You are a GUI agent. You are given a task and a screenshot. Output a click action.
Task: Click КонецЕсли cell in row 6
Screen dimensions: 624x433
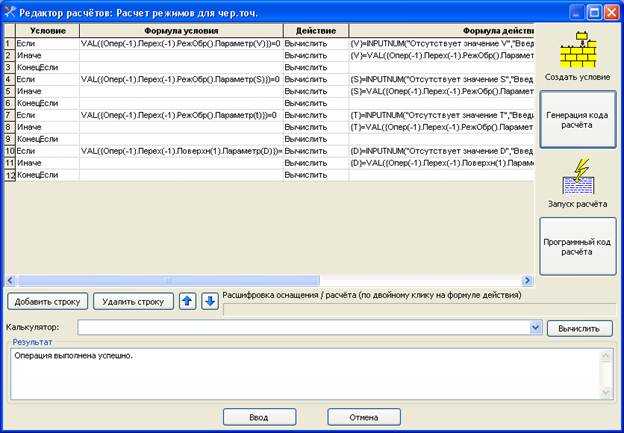click(x=47, y=103)
